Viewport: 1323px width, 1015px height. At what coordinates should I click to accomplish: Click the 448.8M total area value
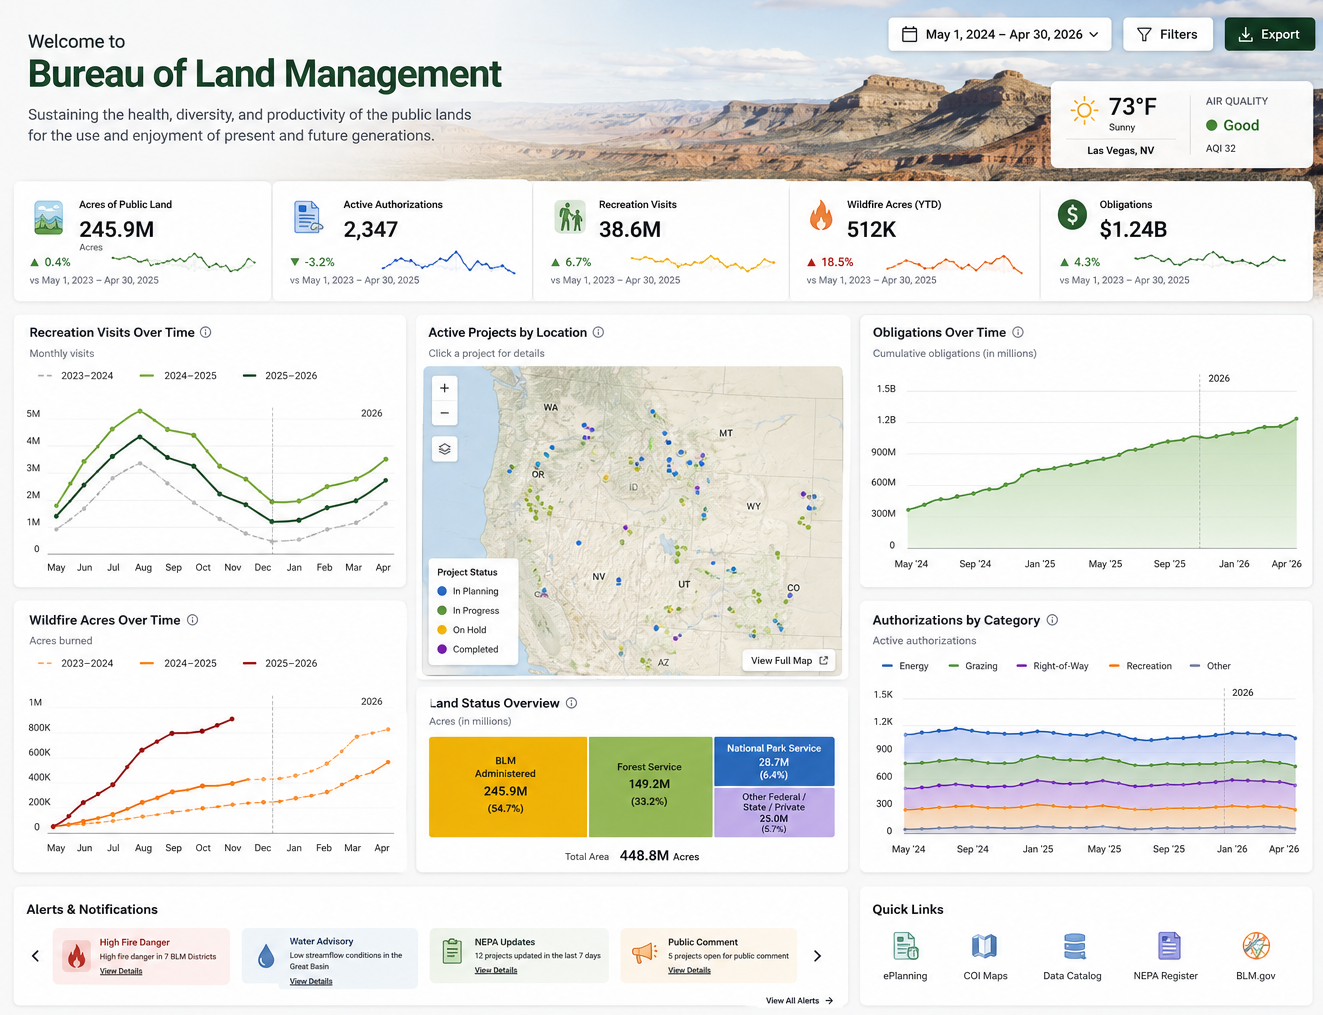644,856
